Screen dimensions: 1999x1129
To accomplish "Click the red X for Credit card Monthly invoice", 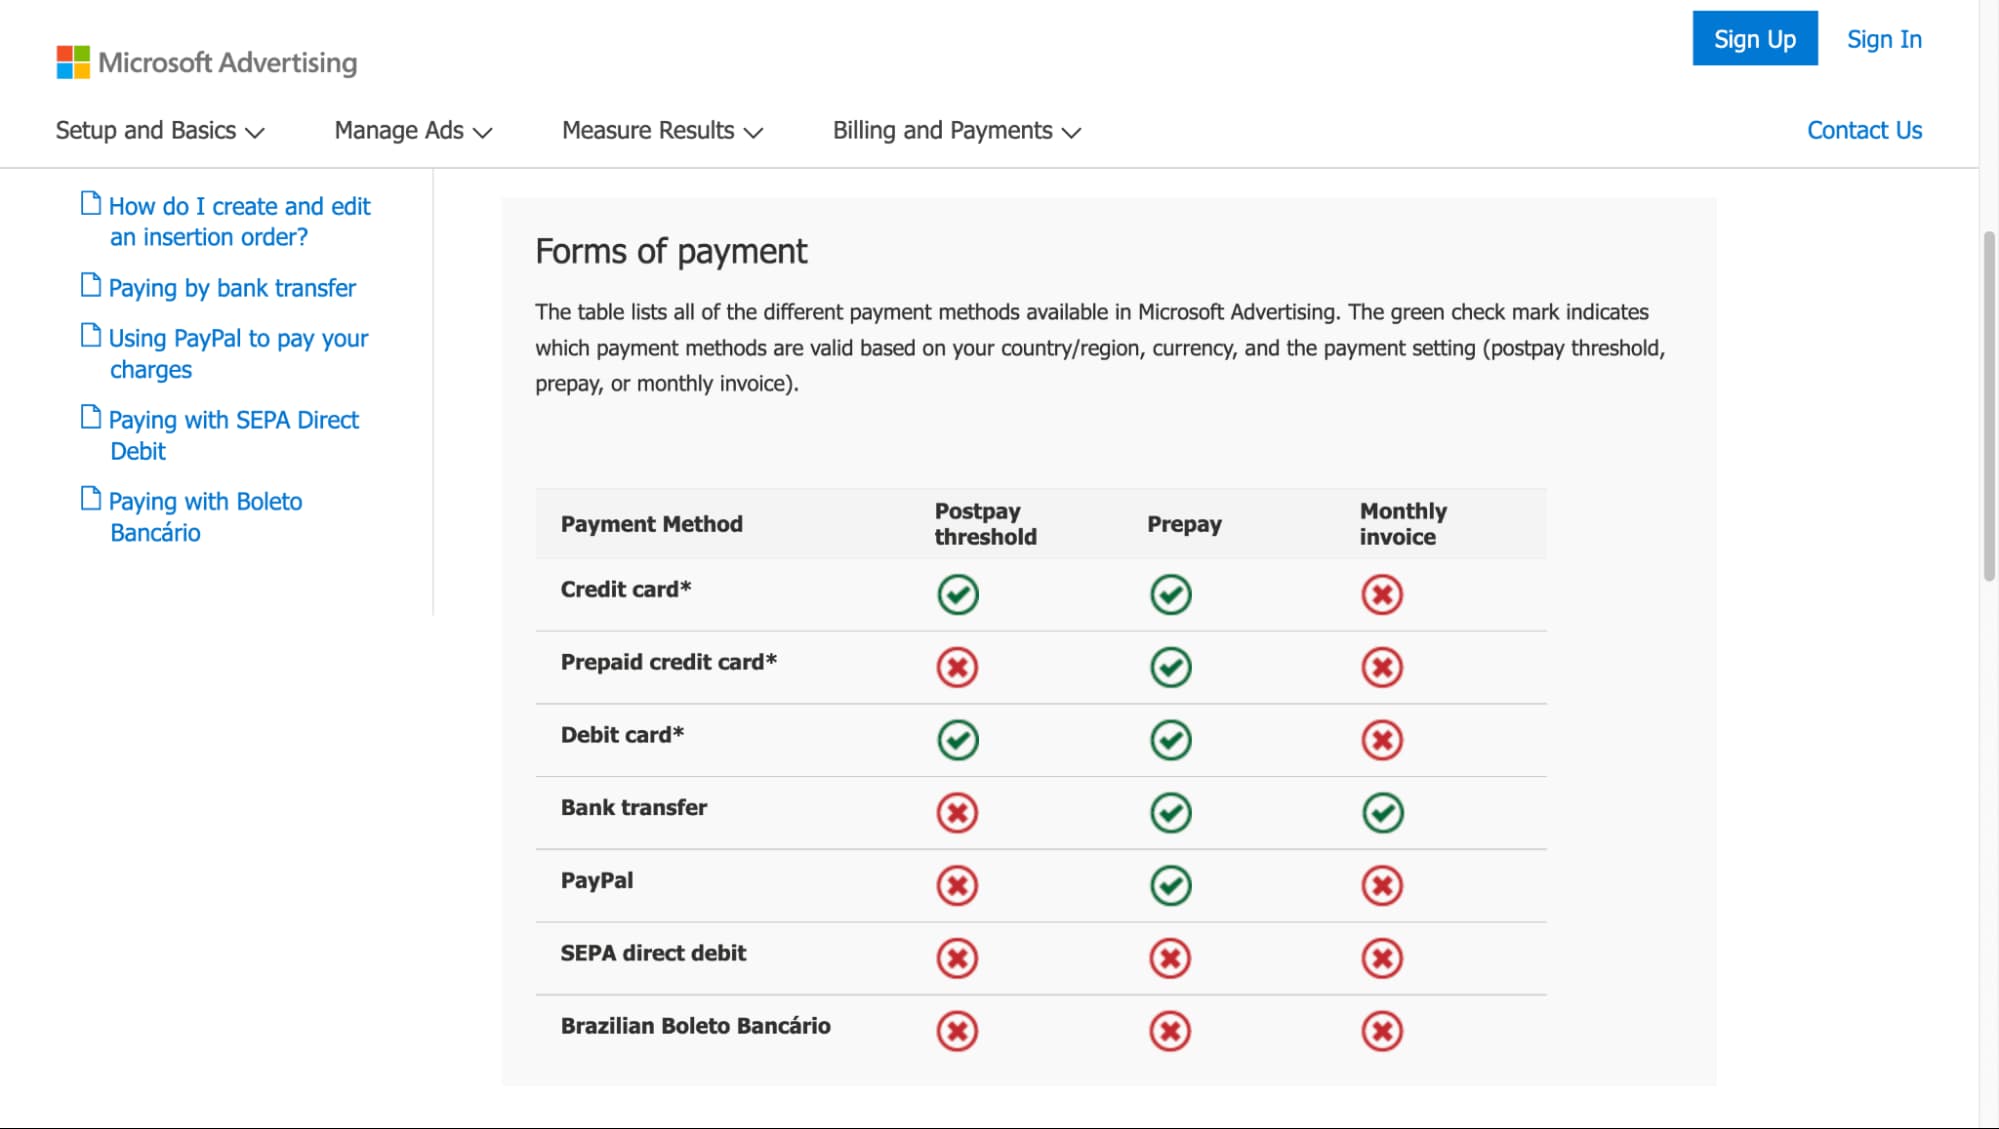I will tap(1382, 595).
